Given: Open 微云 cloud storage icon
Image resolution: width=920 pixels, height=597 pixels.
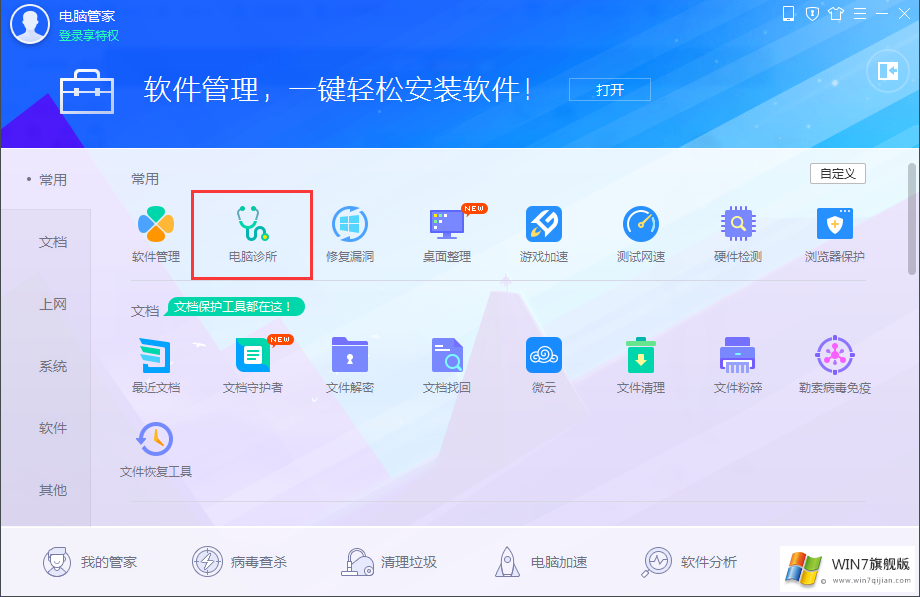Looking at the screenshot, I should click(x=544, y=365).
